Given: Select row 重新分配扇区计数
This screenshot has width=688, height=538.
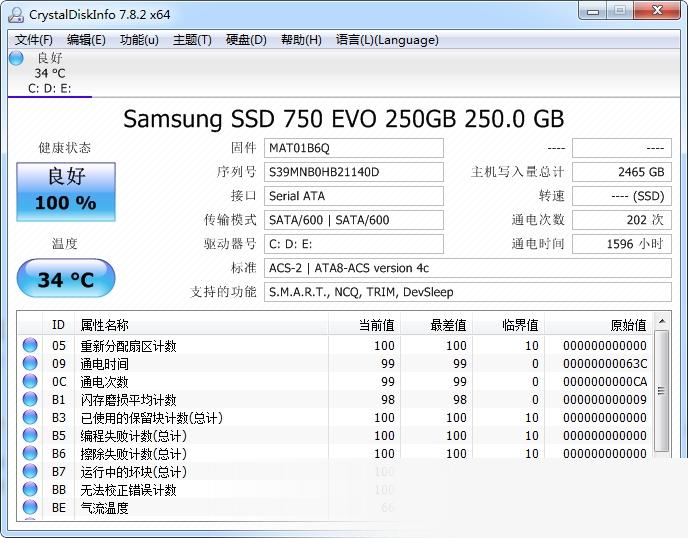Looking at the screenshot, I should [x=335, y=345].
